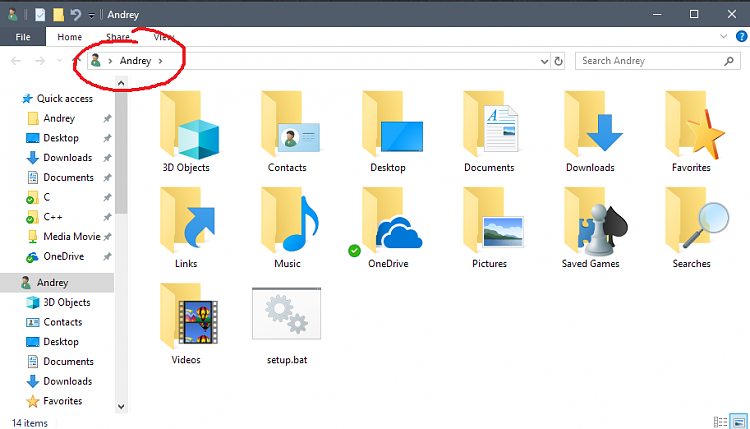Screen dimensions: 750x429
Task: Expand chevron before Andrey in address bar
Action: [110, 61]
